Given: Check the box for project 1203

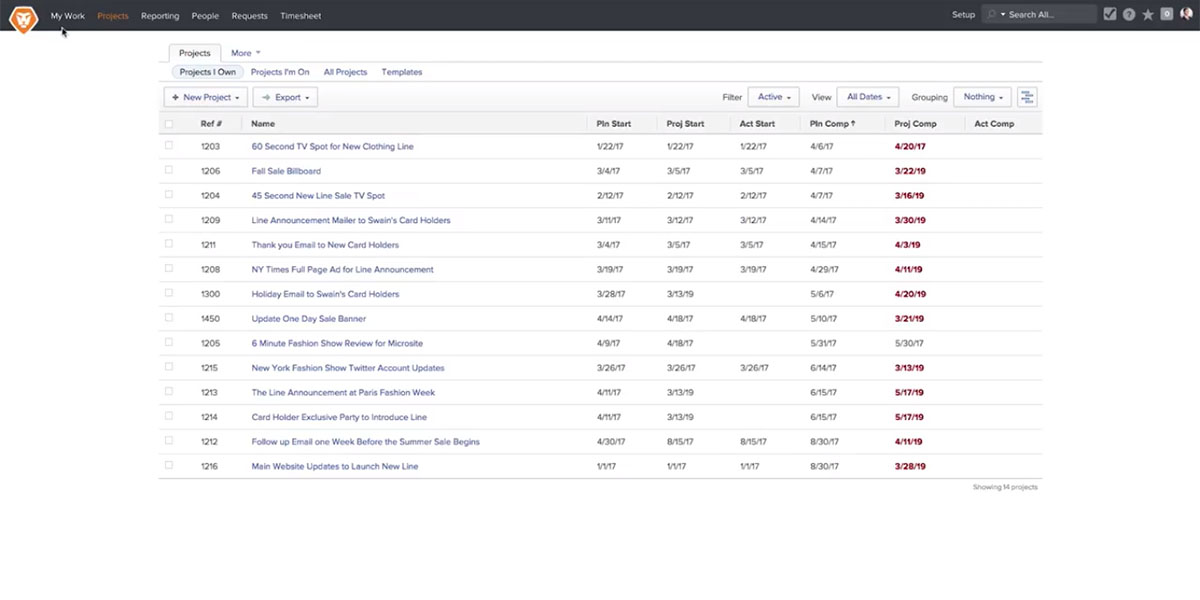Looking at the screenshot, I should pyautogui.click(x=169, y=146).
